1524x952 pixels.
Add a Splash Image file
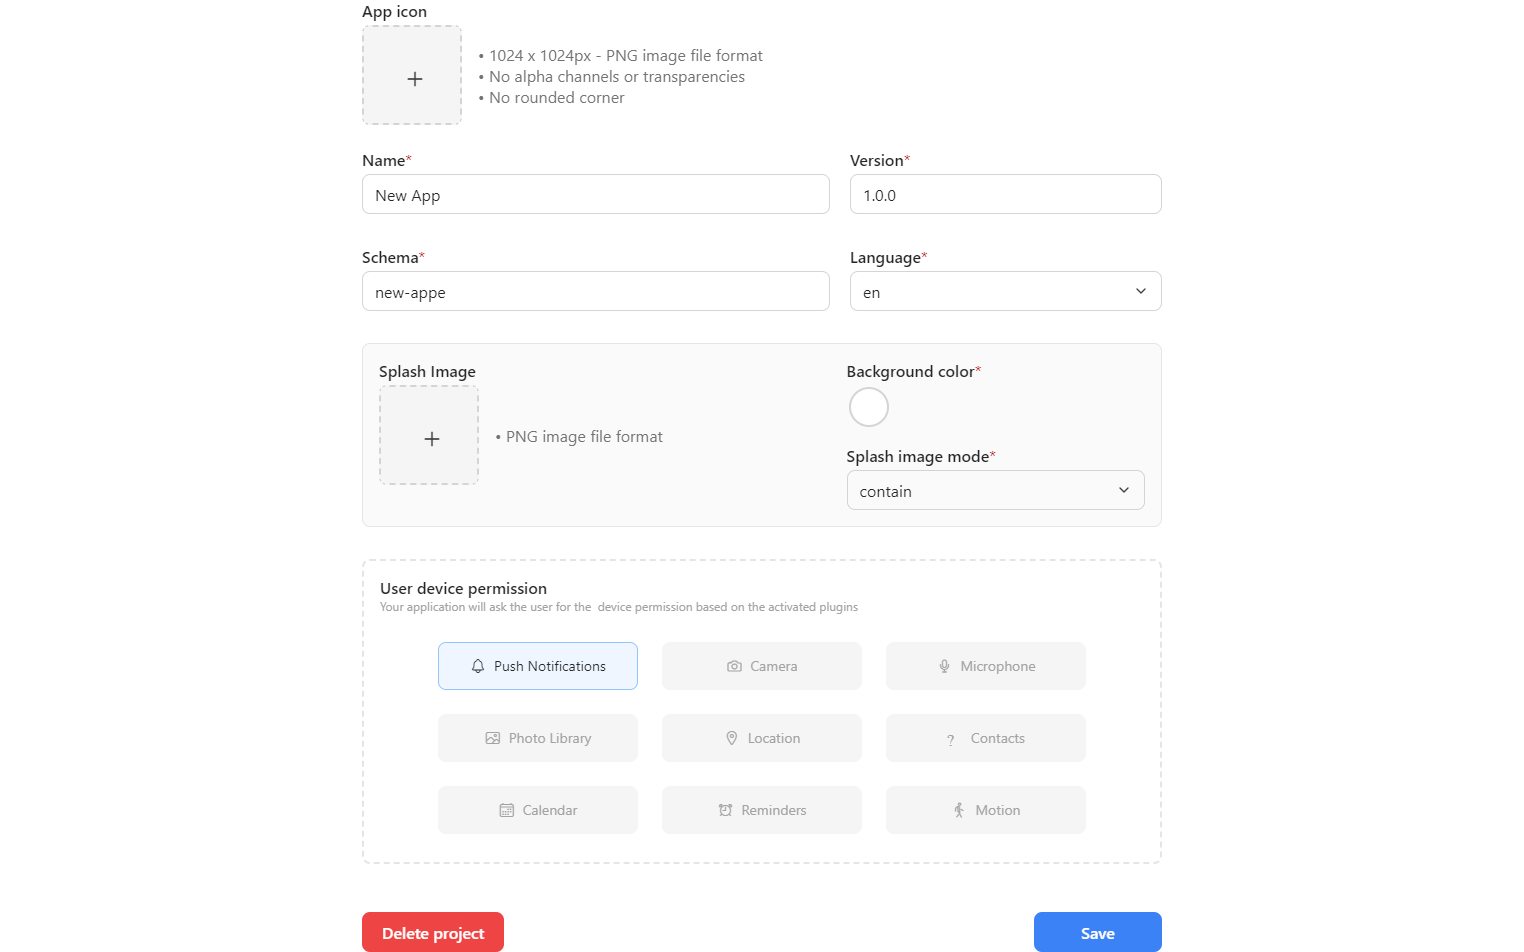pyautogui.click(x=429, y=436)
